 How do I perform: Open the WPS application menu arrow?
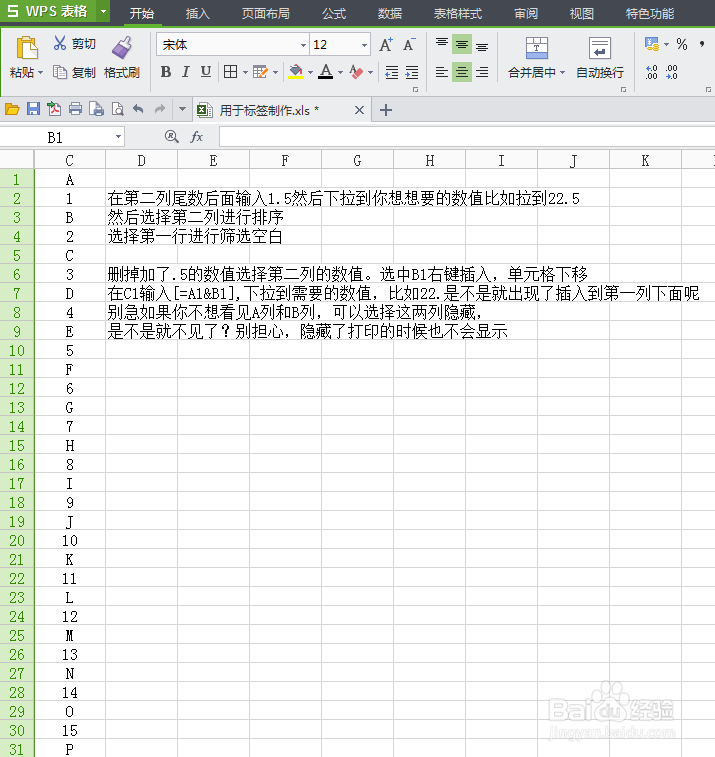[103, 11]
